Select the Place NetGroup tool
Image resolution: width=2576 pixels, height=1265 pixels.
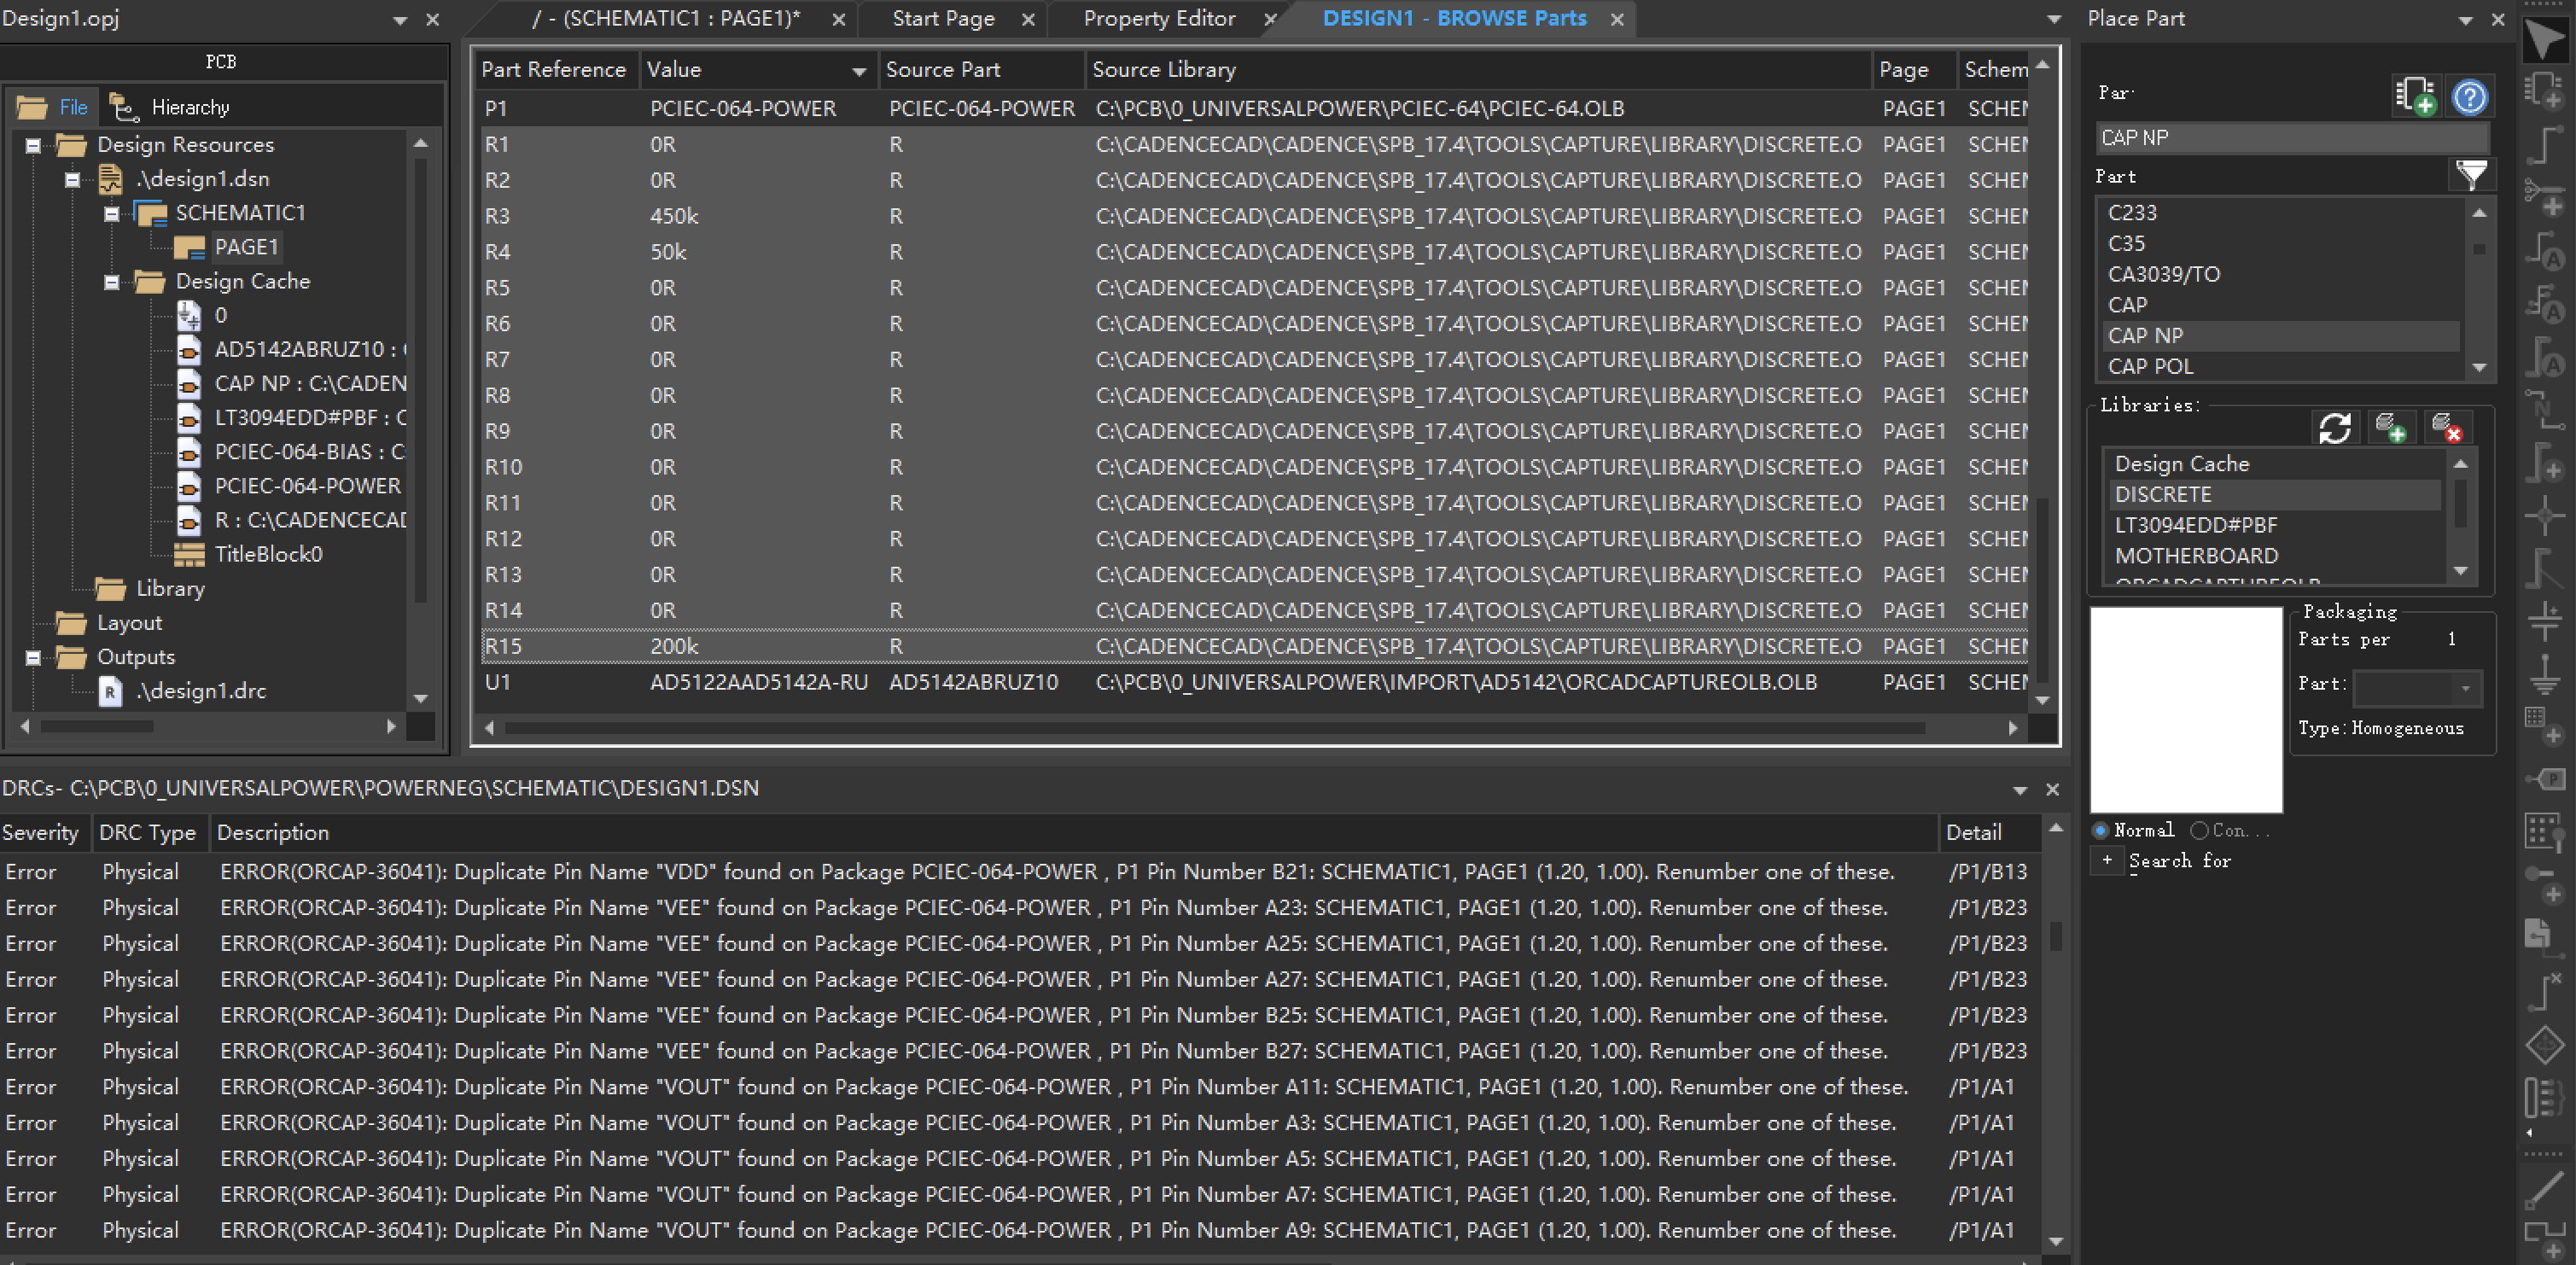click(2545, 196)
